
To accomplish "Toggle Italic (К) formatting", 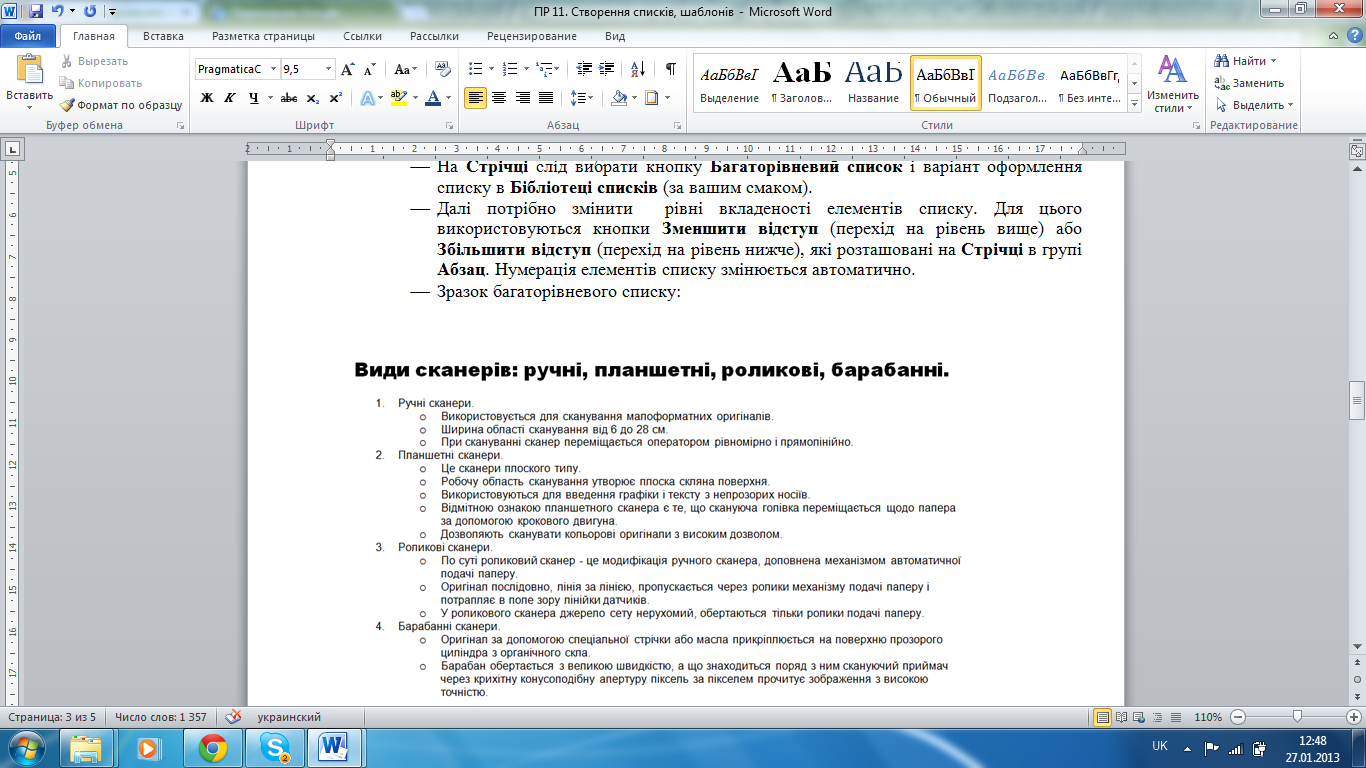I will 230,98.
